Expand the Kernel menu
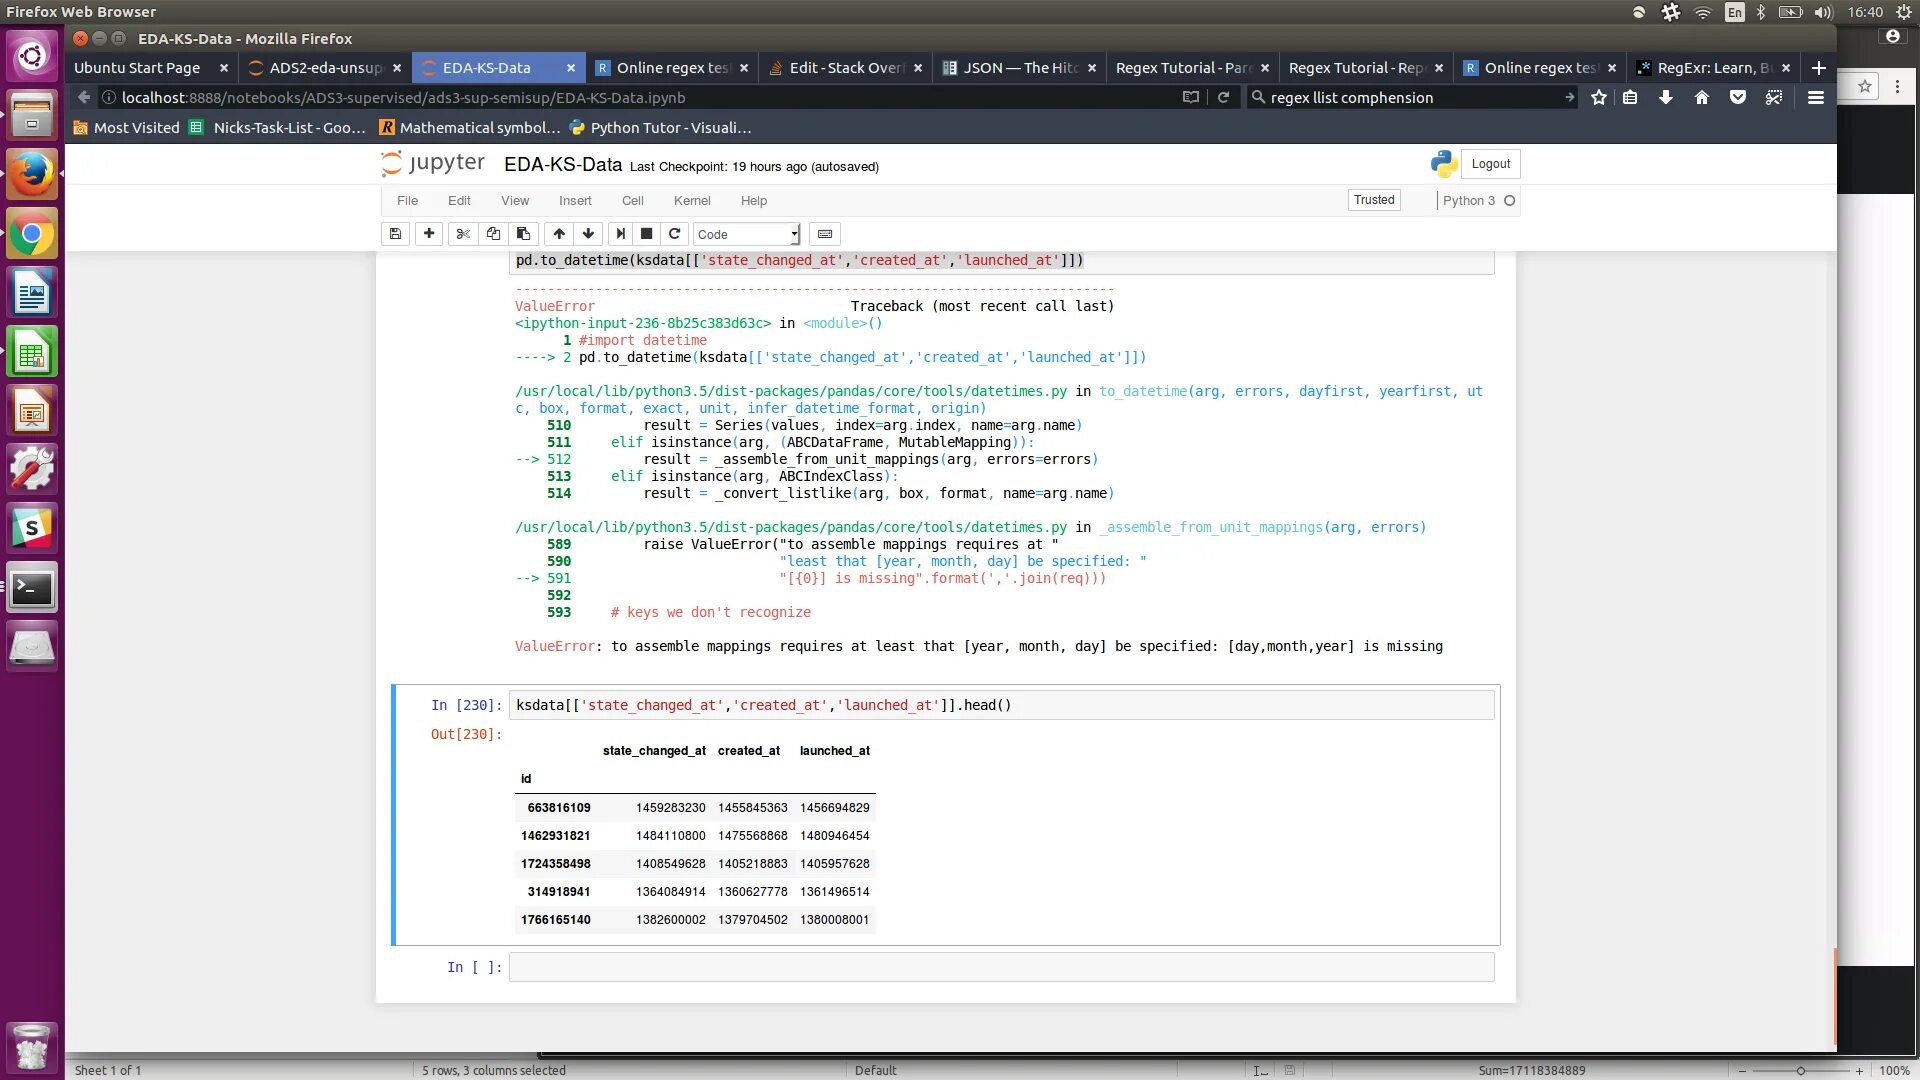This screenshot has width=1920, height=1080. pos(691,200)
